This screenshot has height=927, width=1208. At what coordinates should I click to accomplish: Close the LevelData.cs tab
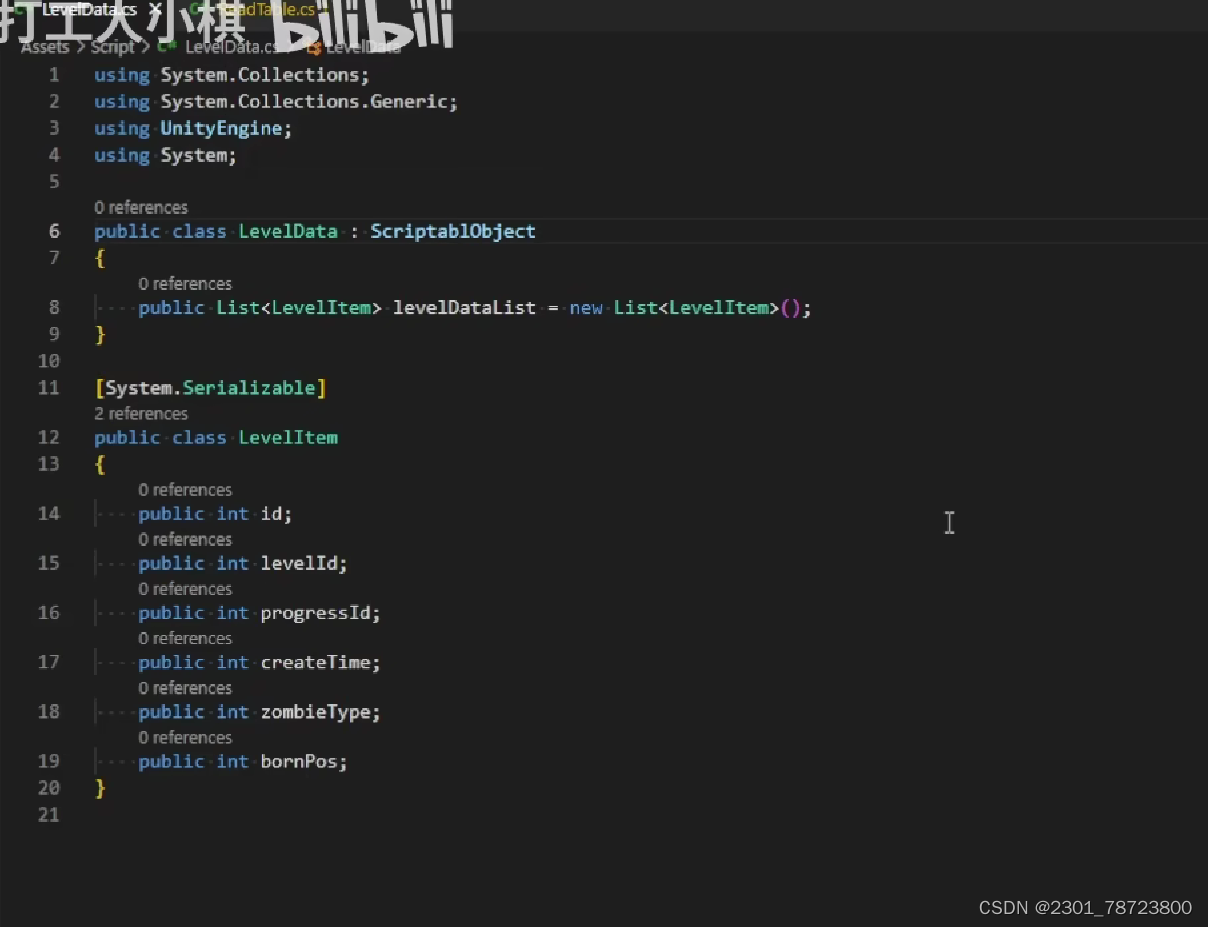point(154,10)
